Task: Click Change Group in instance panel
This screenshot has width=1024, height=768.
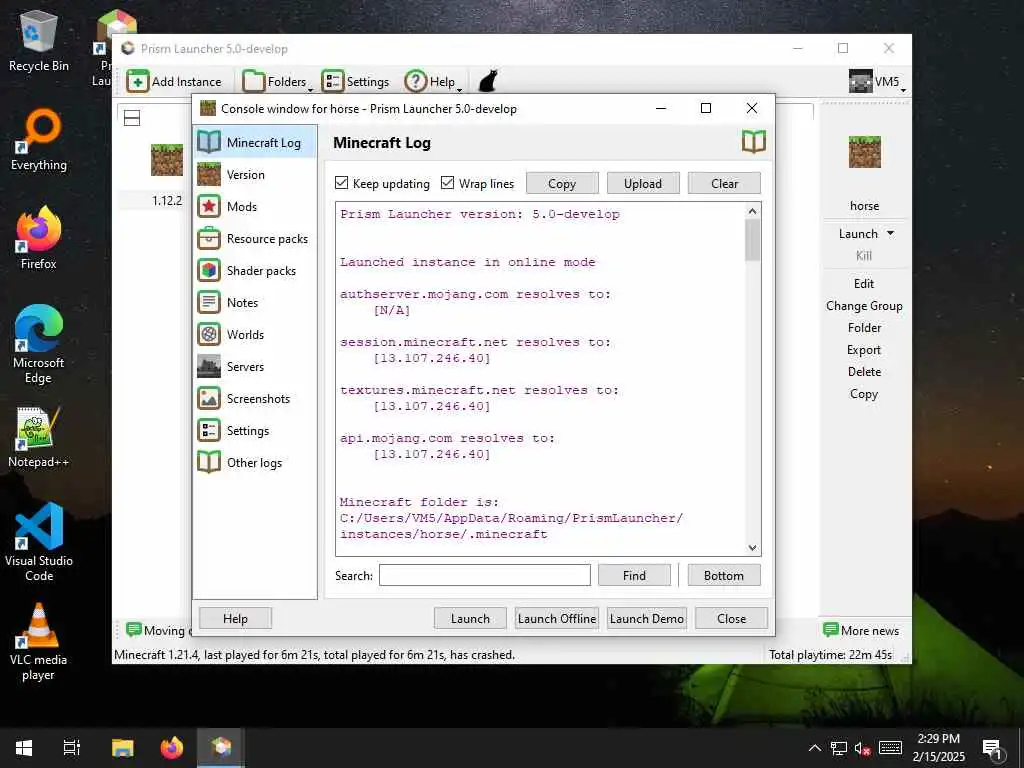Action: (x=864, y=306)
